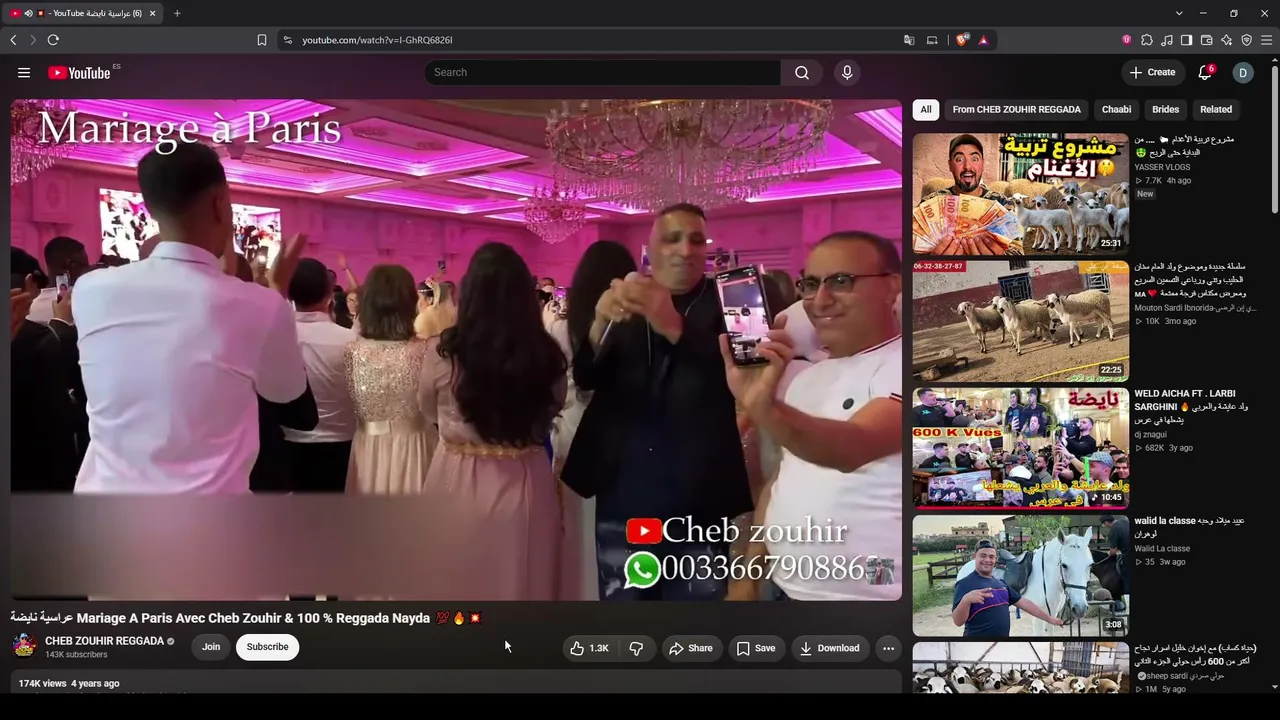Open Brave Rewards triangle icon
Viewport: 1280px width, 720px height.
coord(984,40)
